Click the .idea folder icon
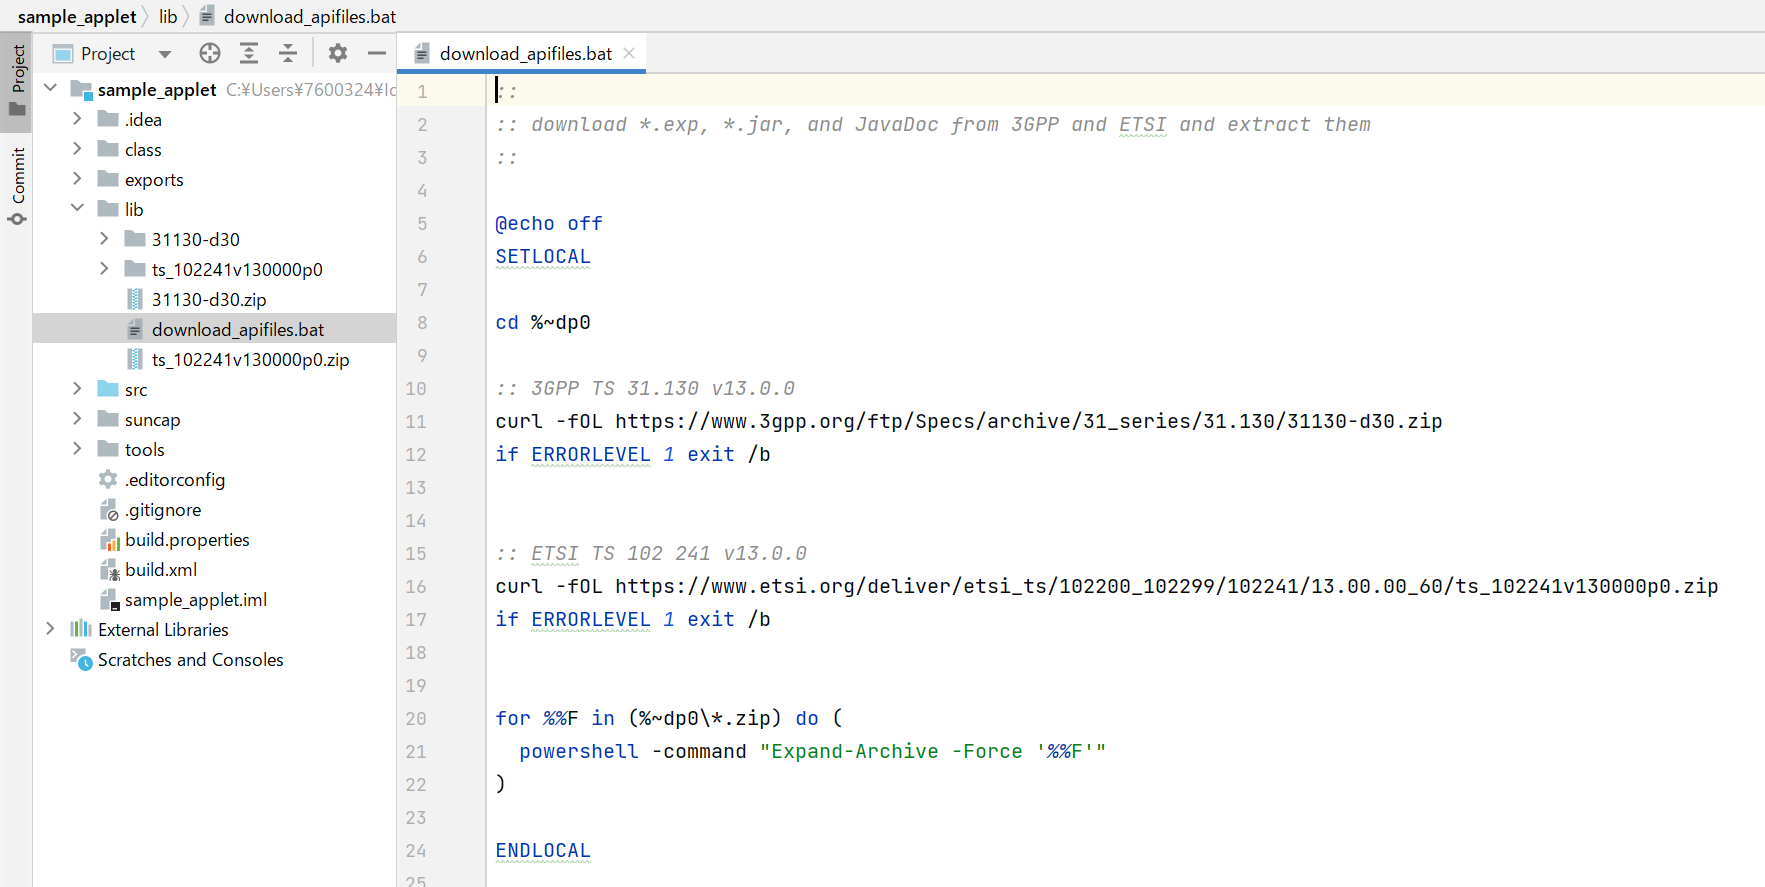Image resolution: width=1765 pixels, height=887 pixels. coord(108,119)
